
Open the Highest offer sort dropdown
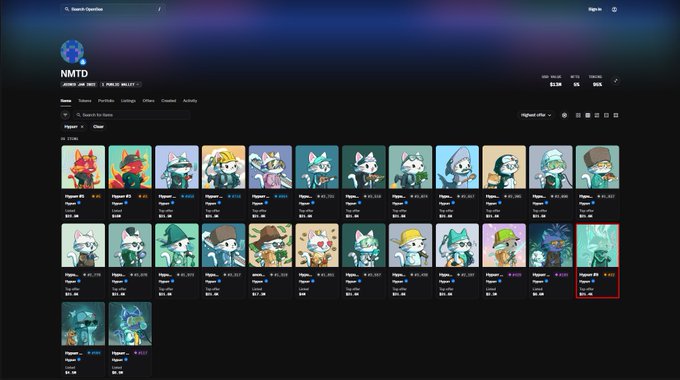click(536, 115)
